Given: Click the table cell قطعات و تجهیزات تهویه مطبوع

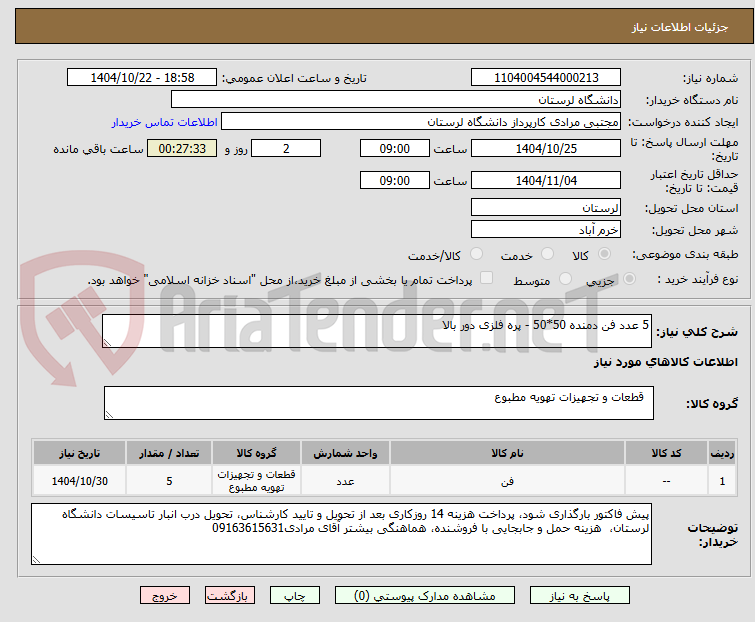Looking at the screenshot, I should point(256,481).
